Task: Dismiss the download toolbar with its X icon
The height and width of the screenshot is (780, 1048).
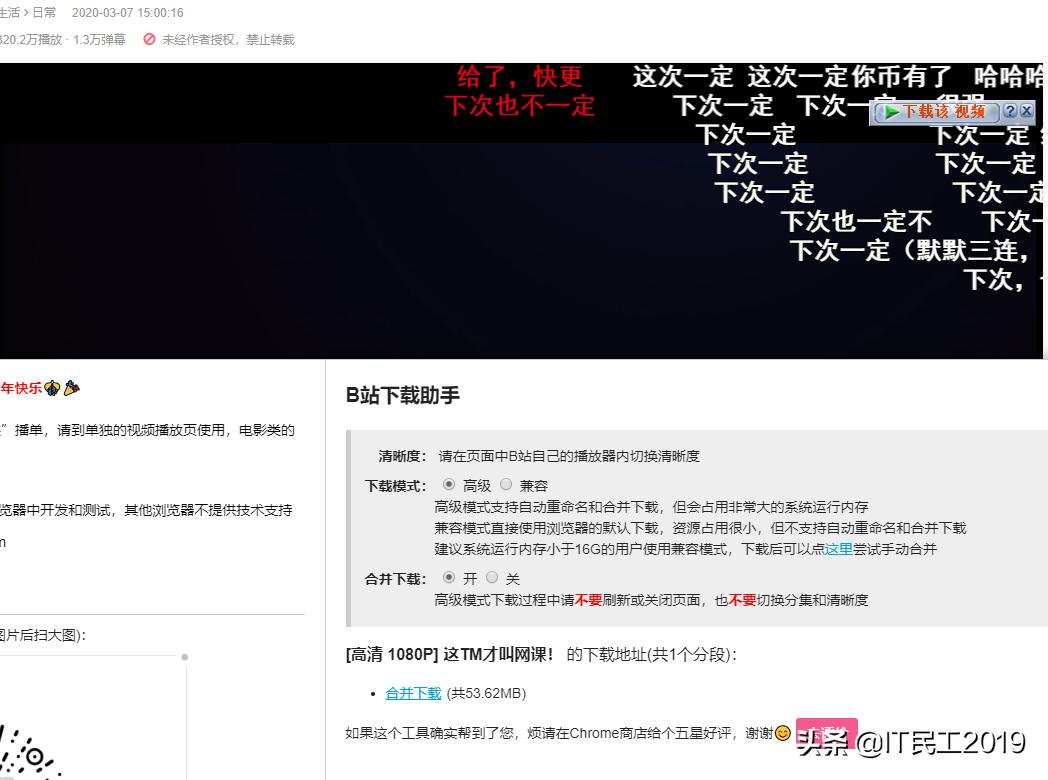Action: pos(1027,111)
